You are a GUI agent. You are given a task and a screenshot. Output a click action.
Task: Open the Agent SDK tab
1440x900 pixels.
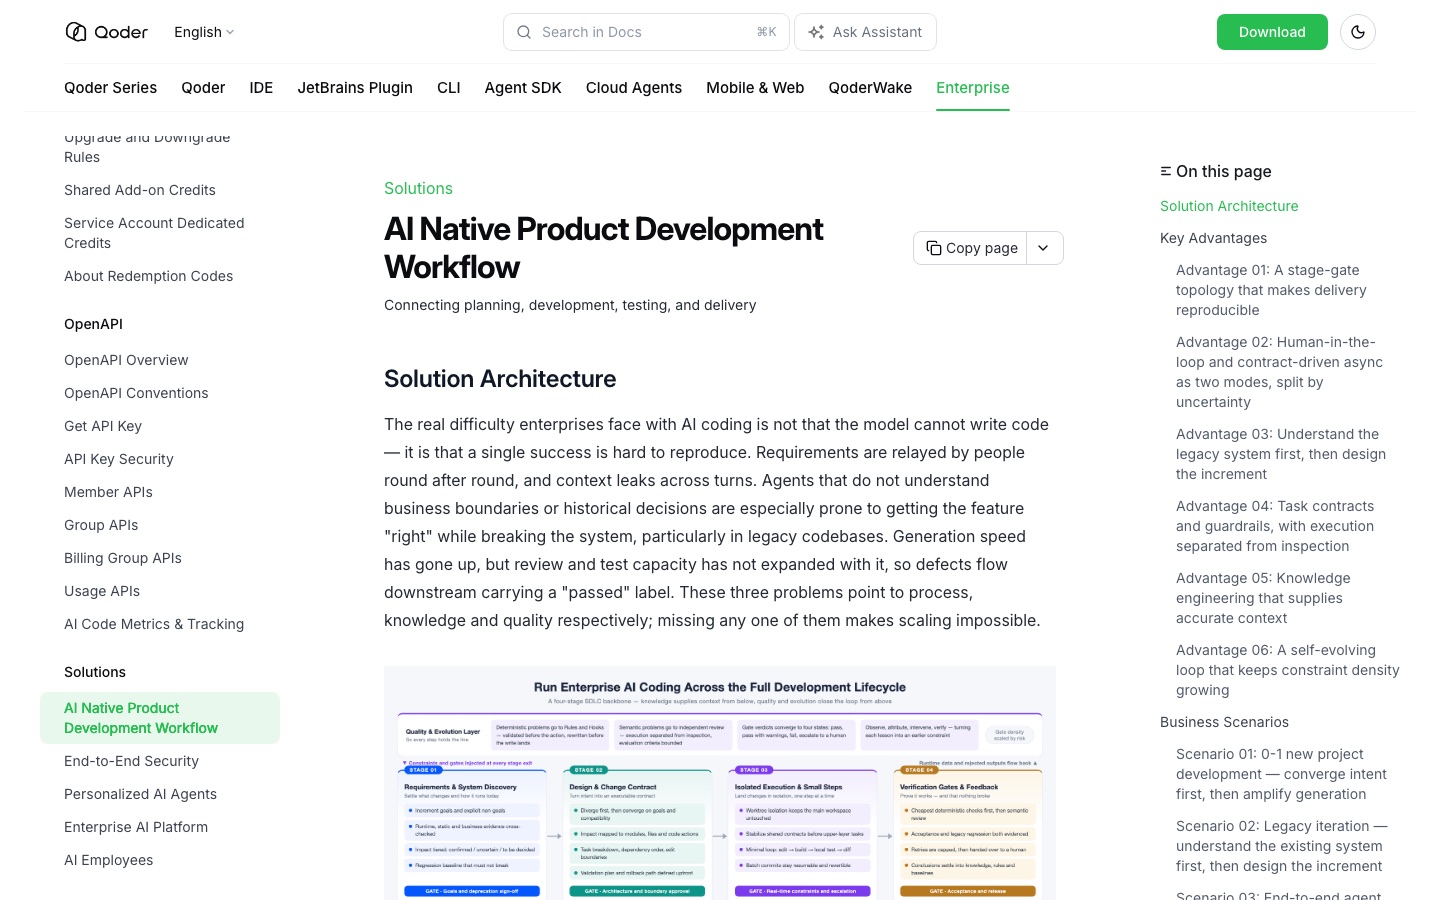pos(523,88)
